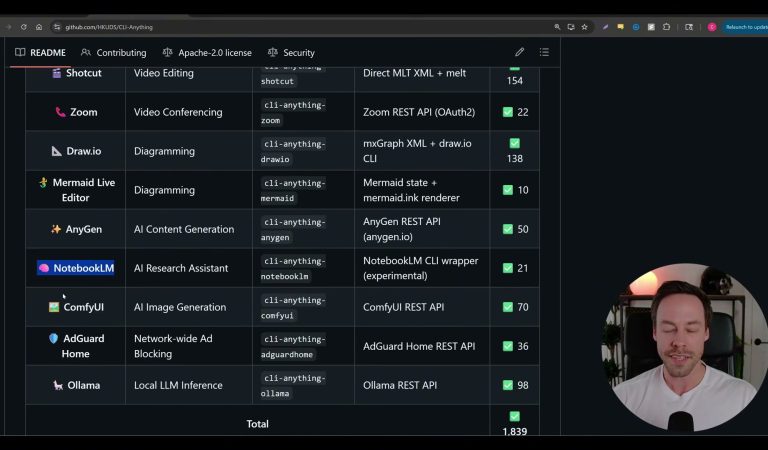Click the ComfyUI picture icon
This screenshot has height=450, width=768.
pos(54,307)
